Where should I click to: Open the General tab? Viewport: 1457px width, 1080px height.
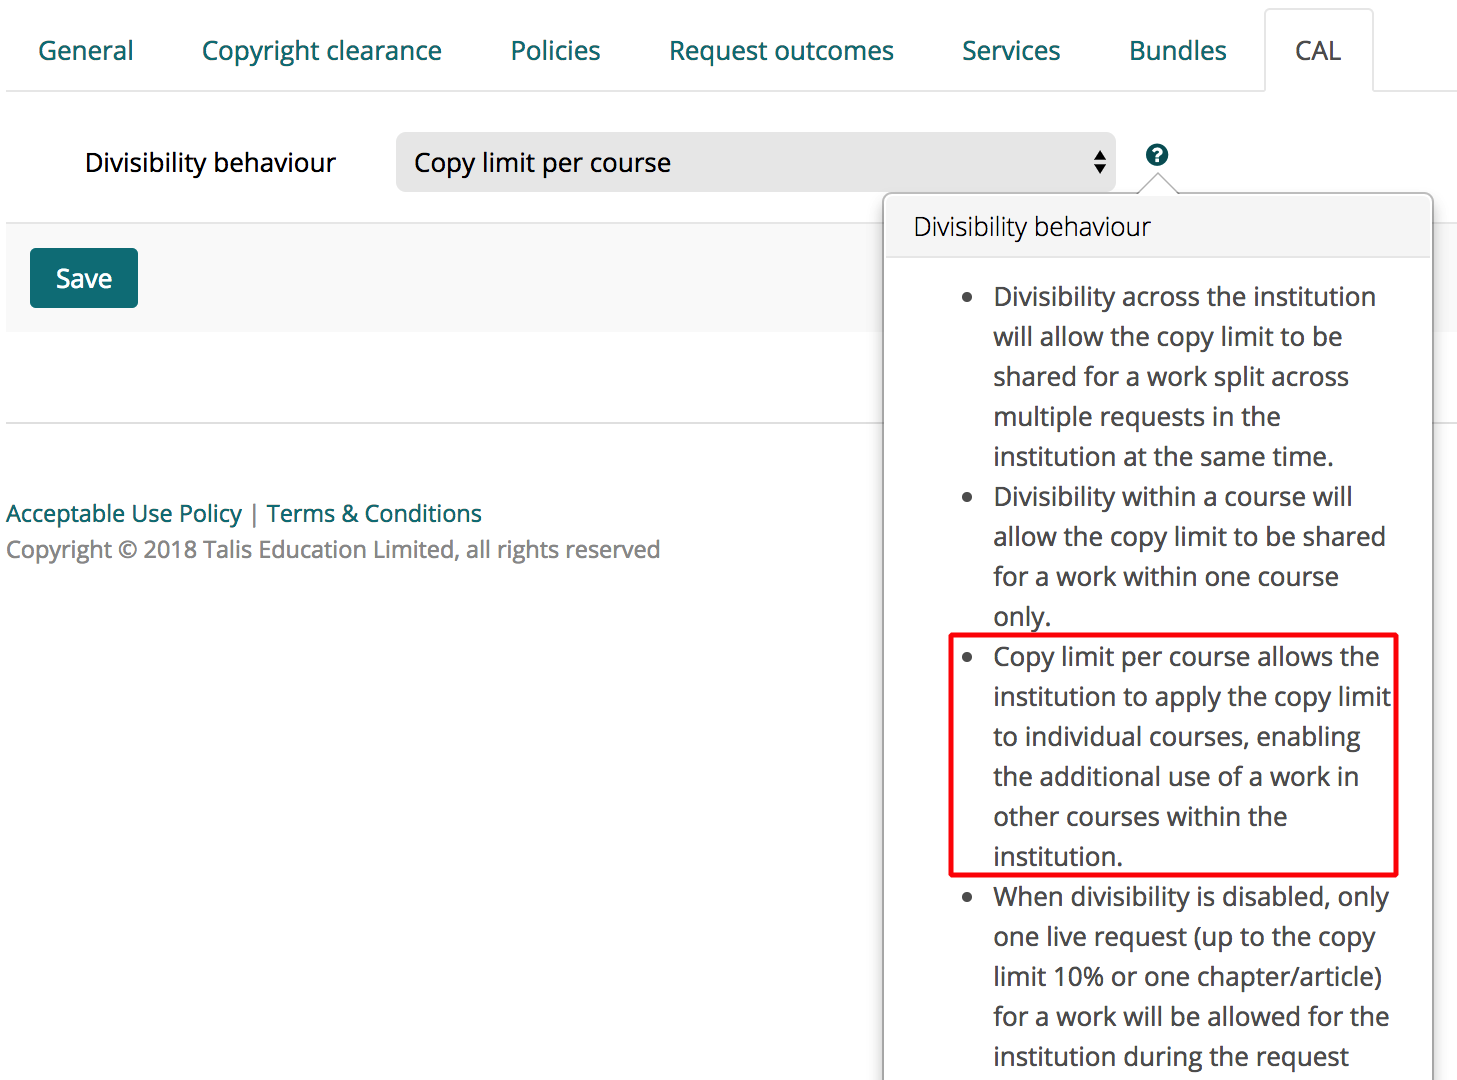coord(85,51)
